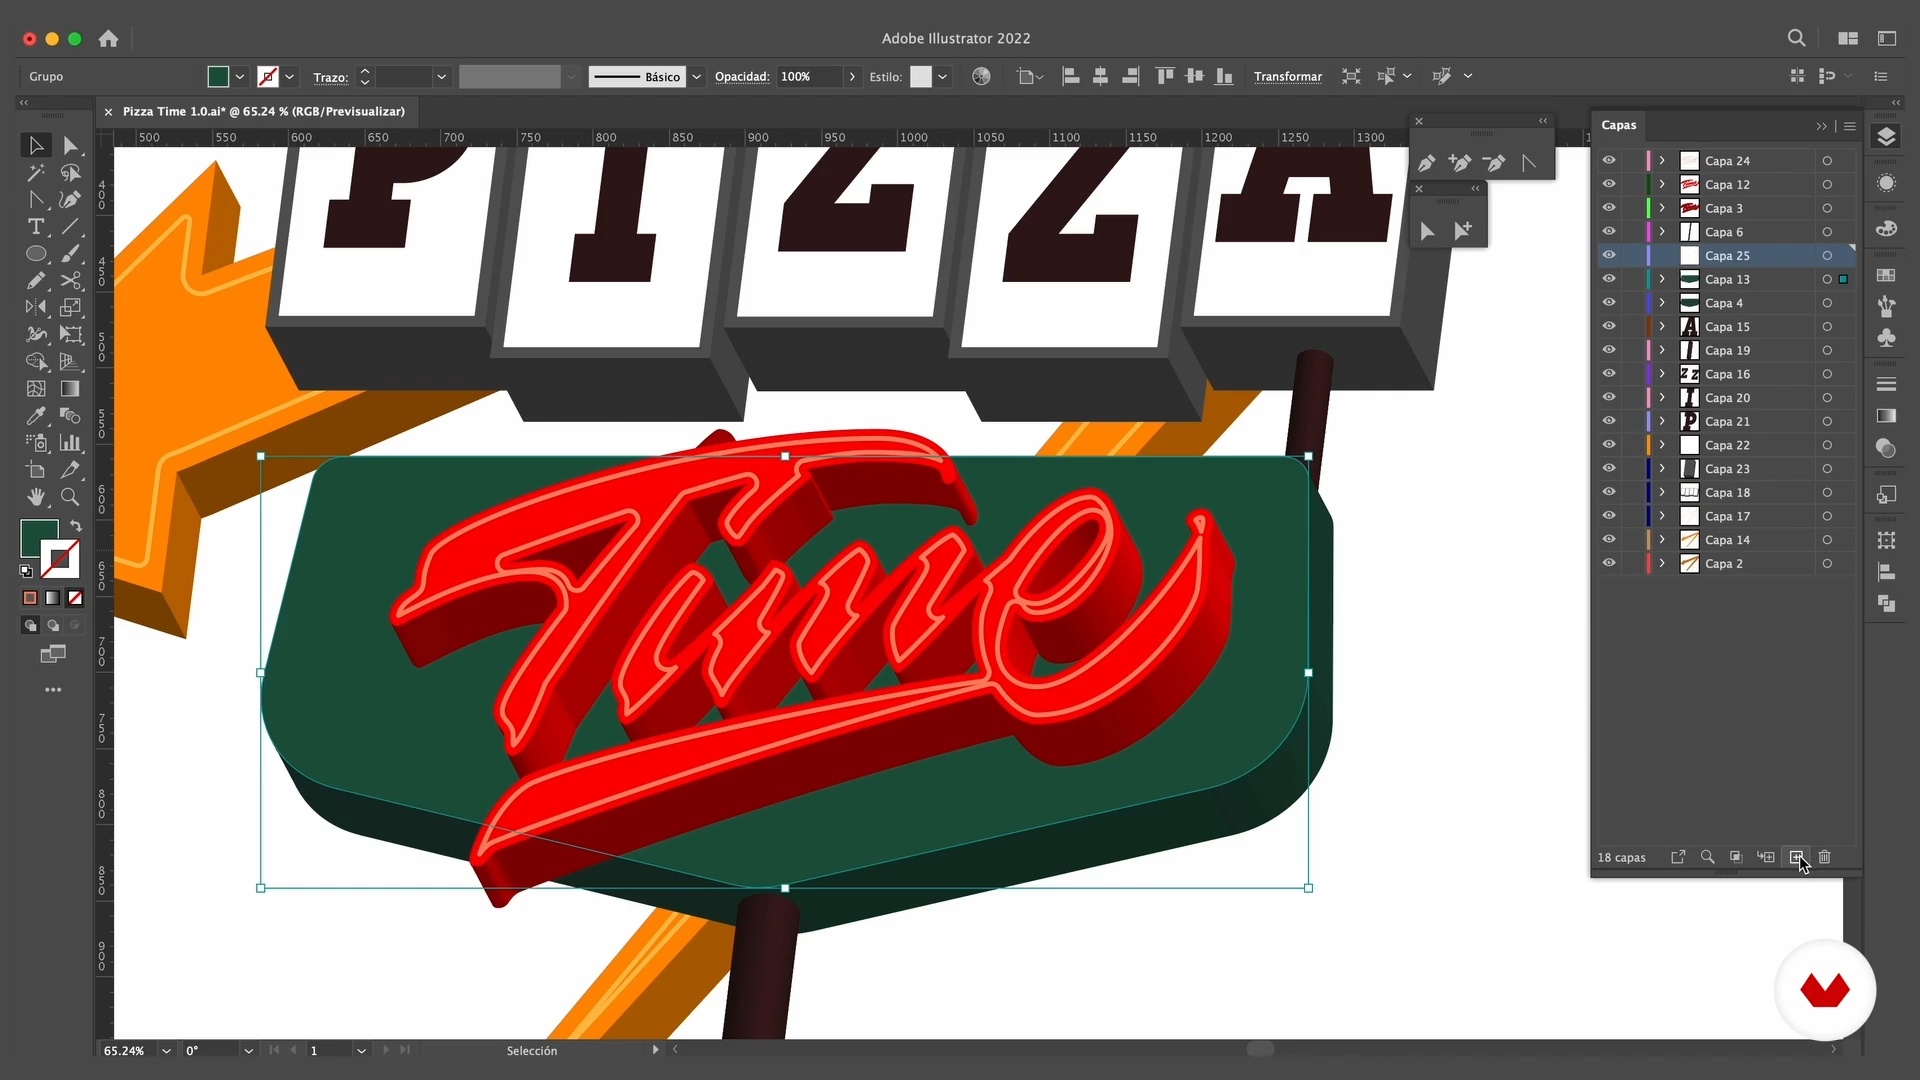Screen dimensions: 1920x1080
Task: Select the Ellipse tool
Action: [36, 254]
